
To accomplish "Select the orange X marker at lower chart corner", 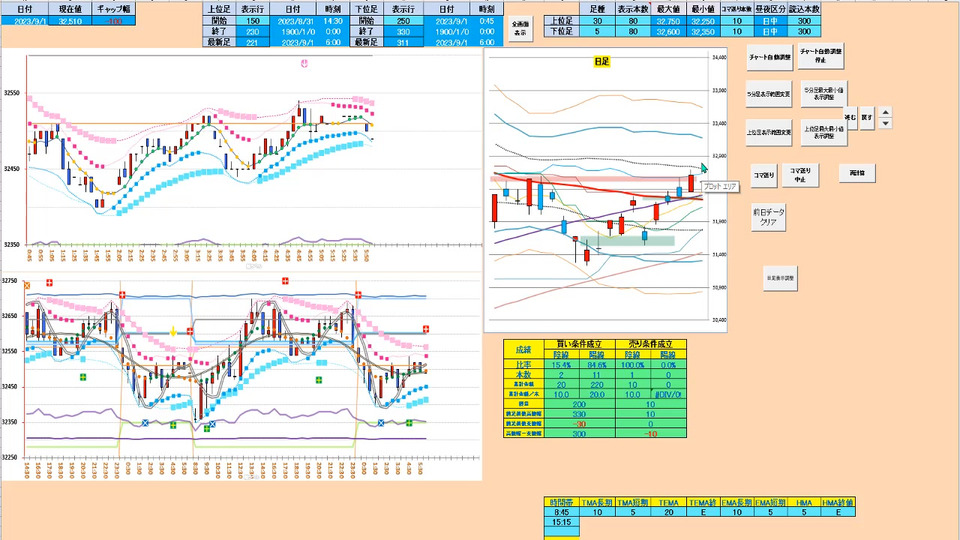I will [x=27, y=285].
